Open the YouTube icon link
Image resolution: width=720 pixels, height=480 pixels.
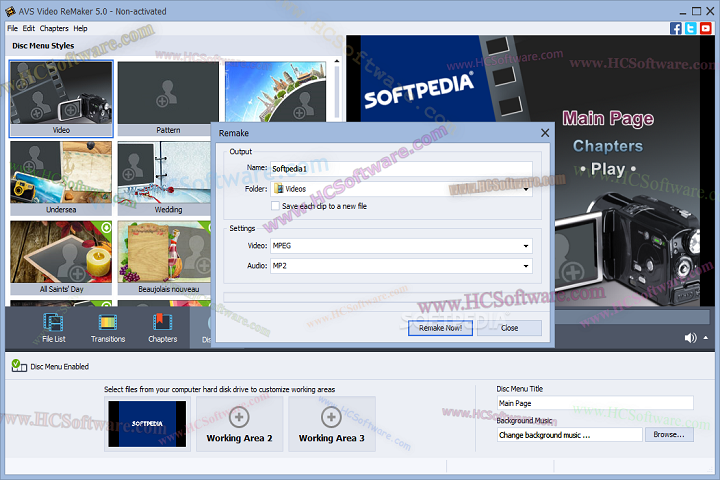tap(706, 28)
